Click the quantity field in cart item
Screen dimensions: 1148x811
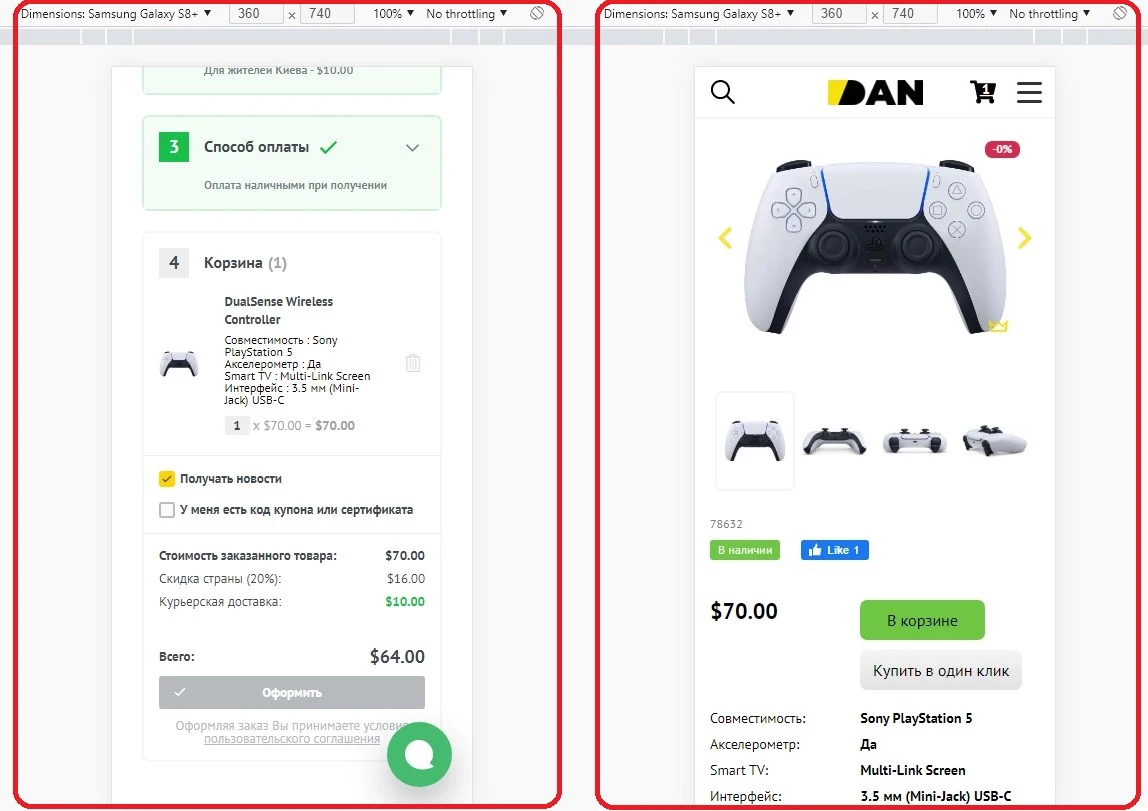[x=236, y=425]
